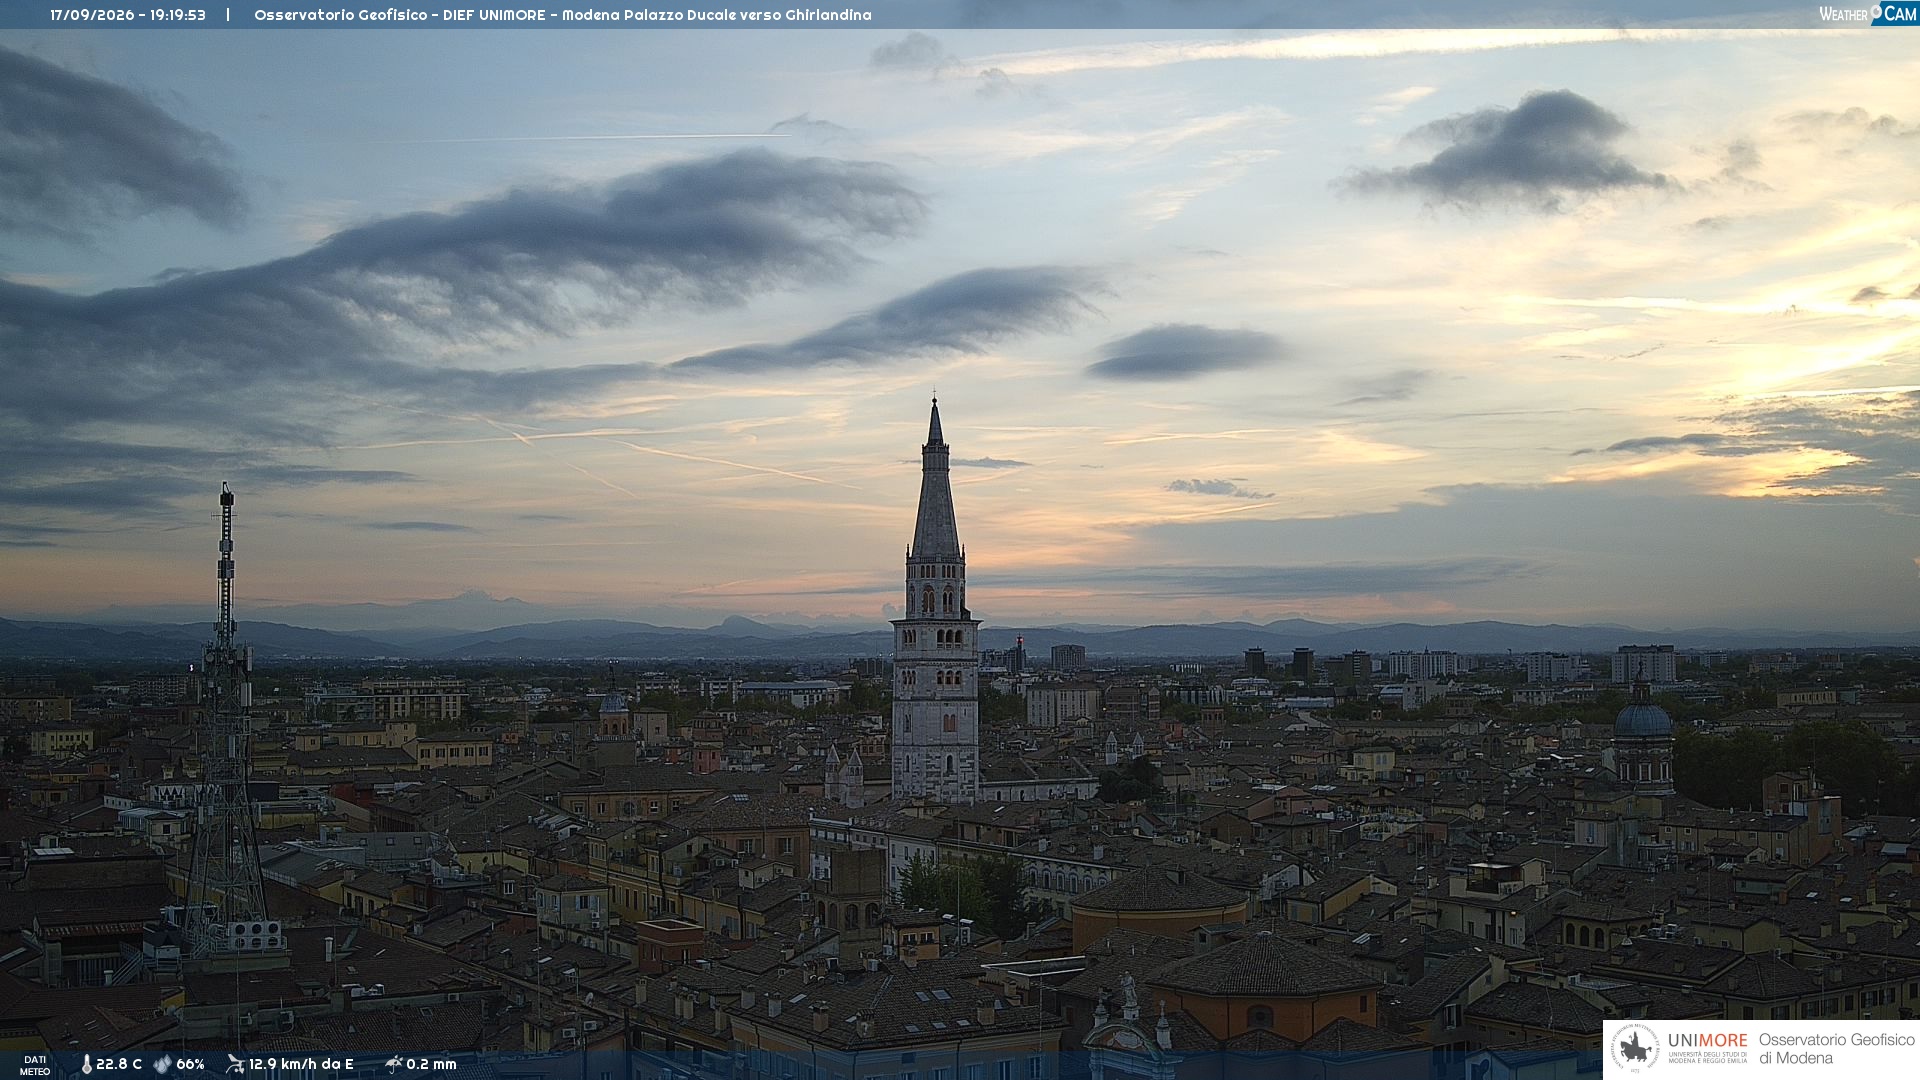
Task: Click the domed church on the right
Action: click(1642, 735)
